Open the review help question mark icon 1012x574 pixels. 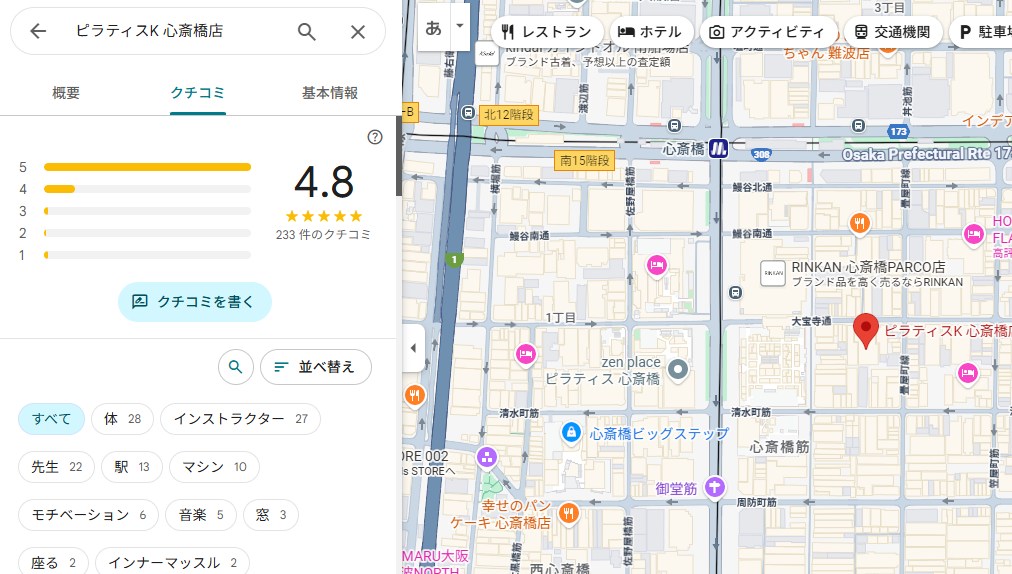click(375, 137)
